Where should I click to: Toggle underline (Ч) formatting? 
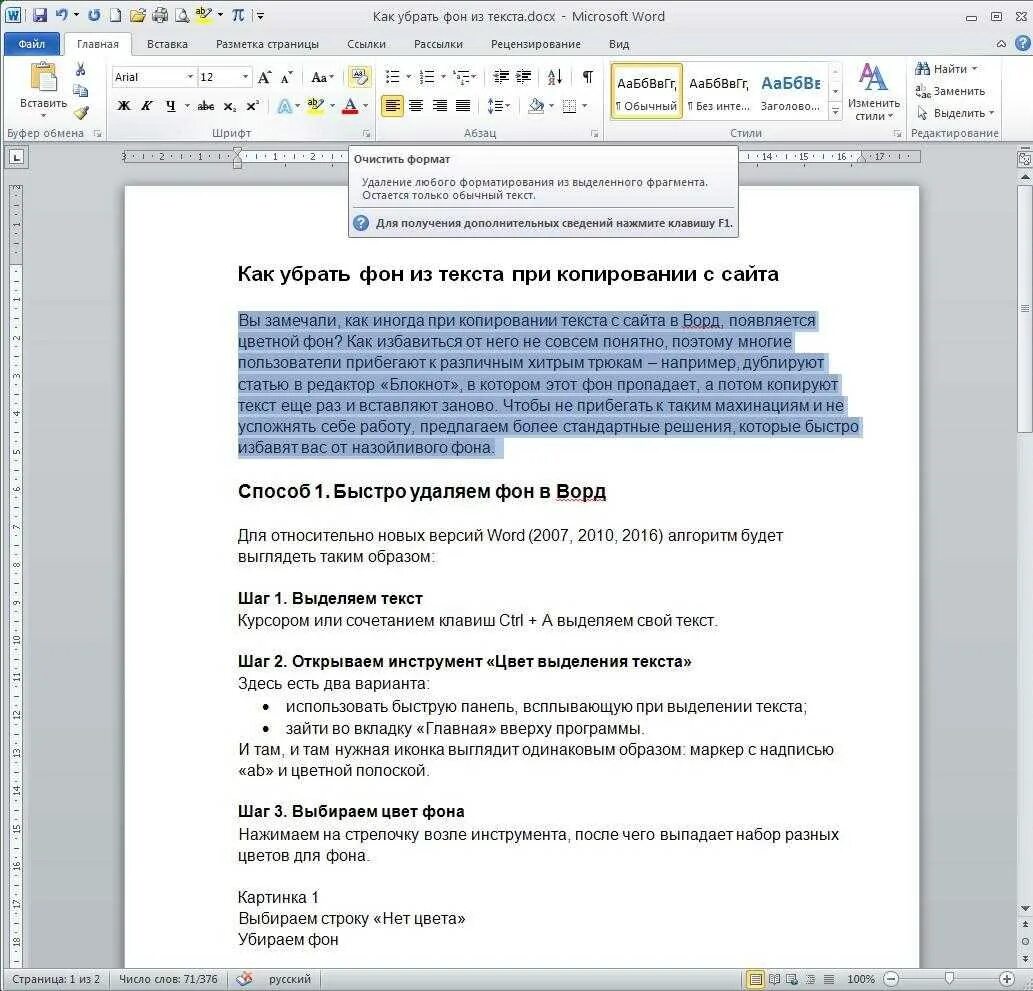[x=171, y=105]
